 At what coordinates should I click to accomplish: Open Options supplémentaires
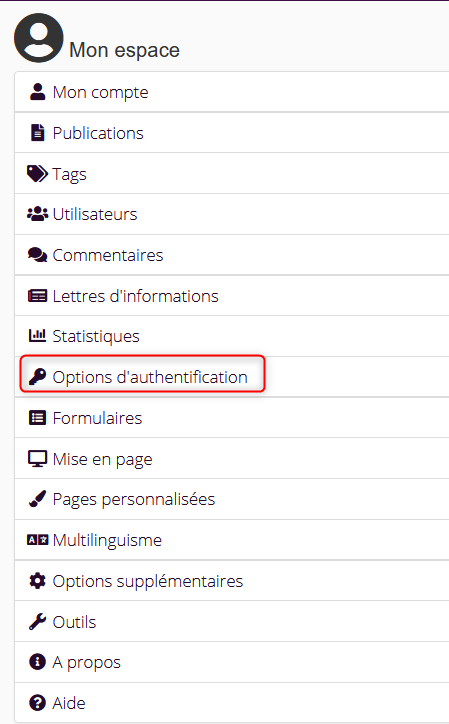(x=232, y=581)
